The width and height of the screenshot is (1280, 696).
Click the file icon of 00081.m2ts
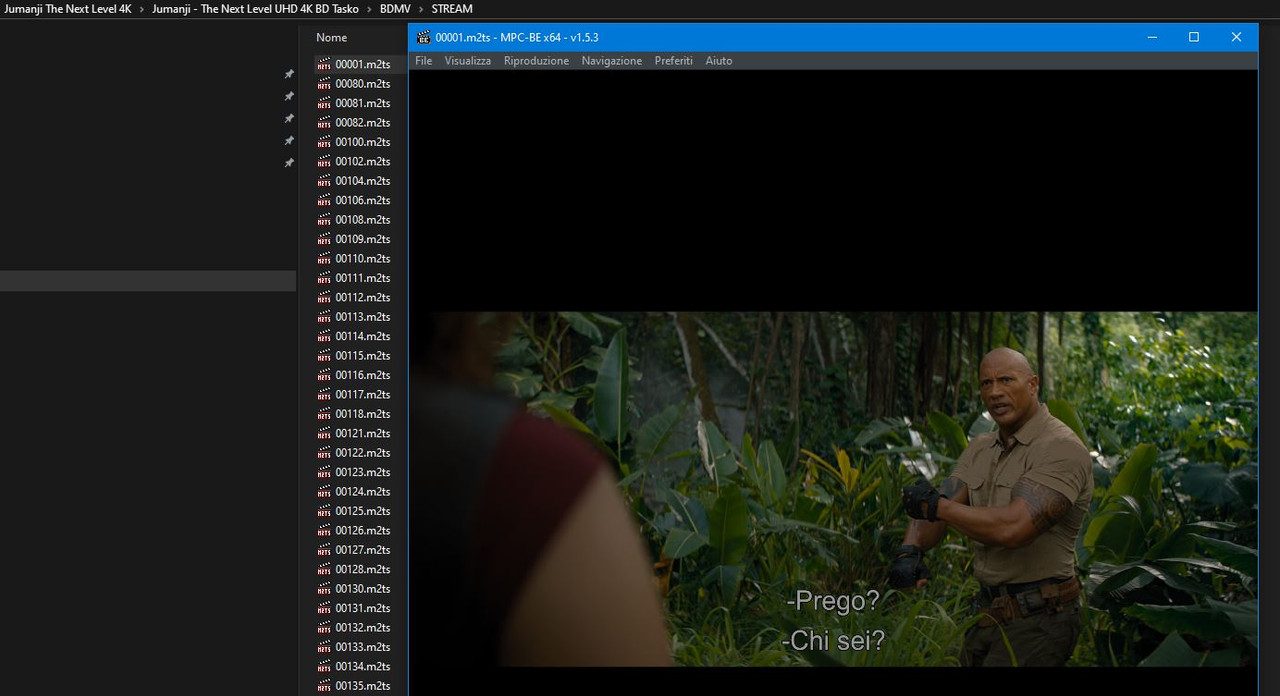pyautogui.click(x=324, y=103)
